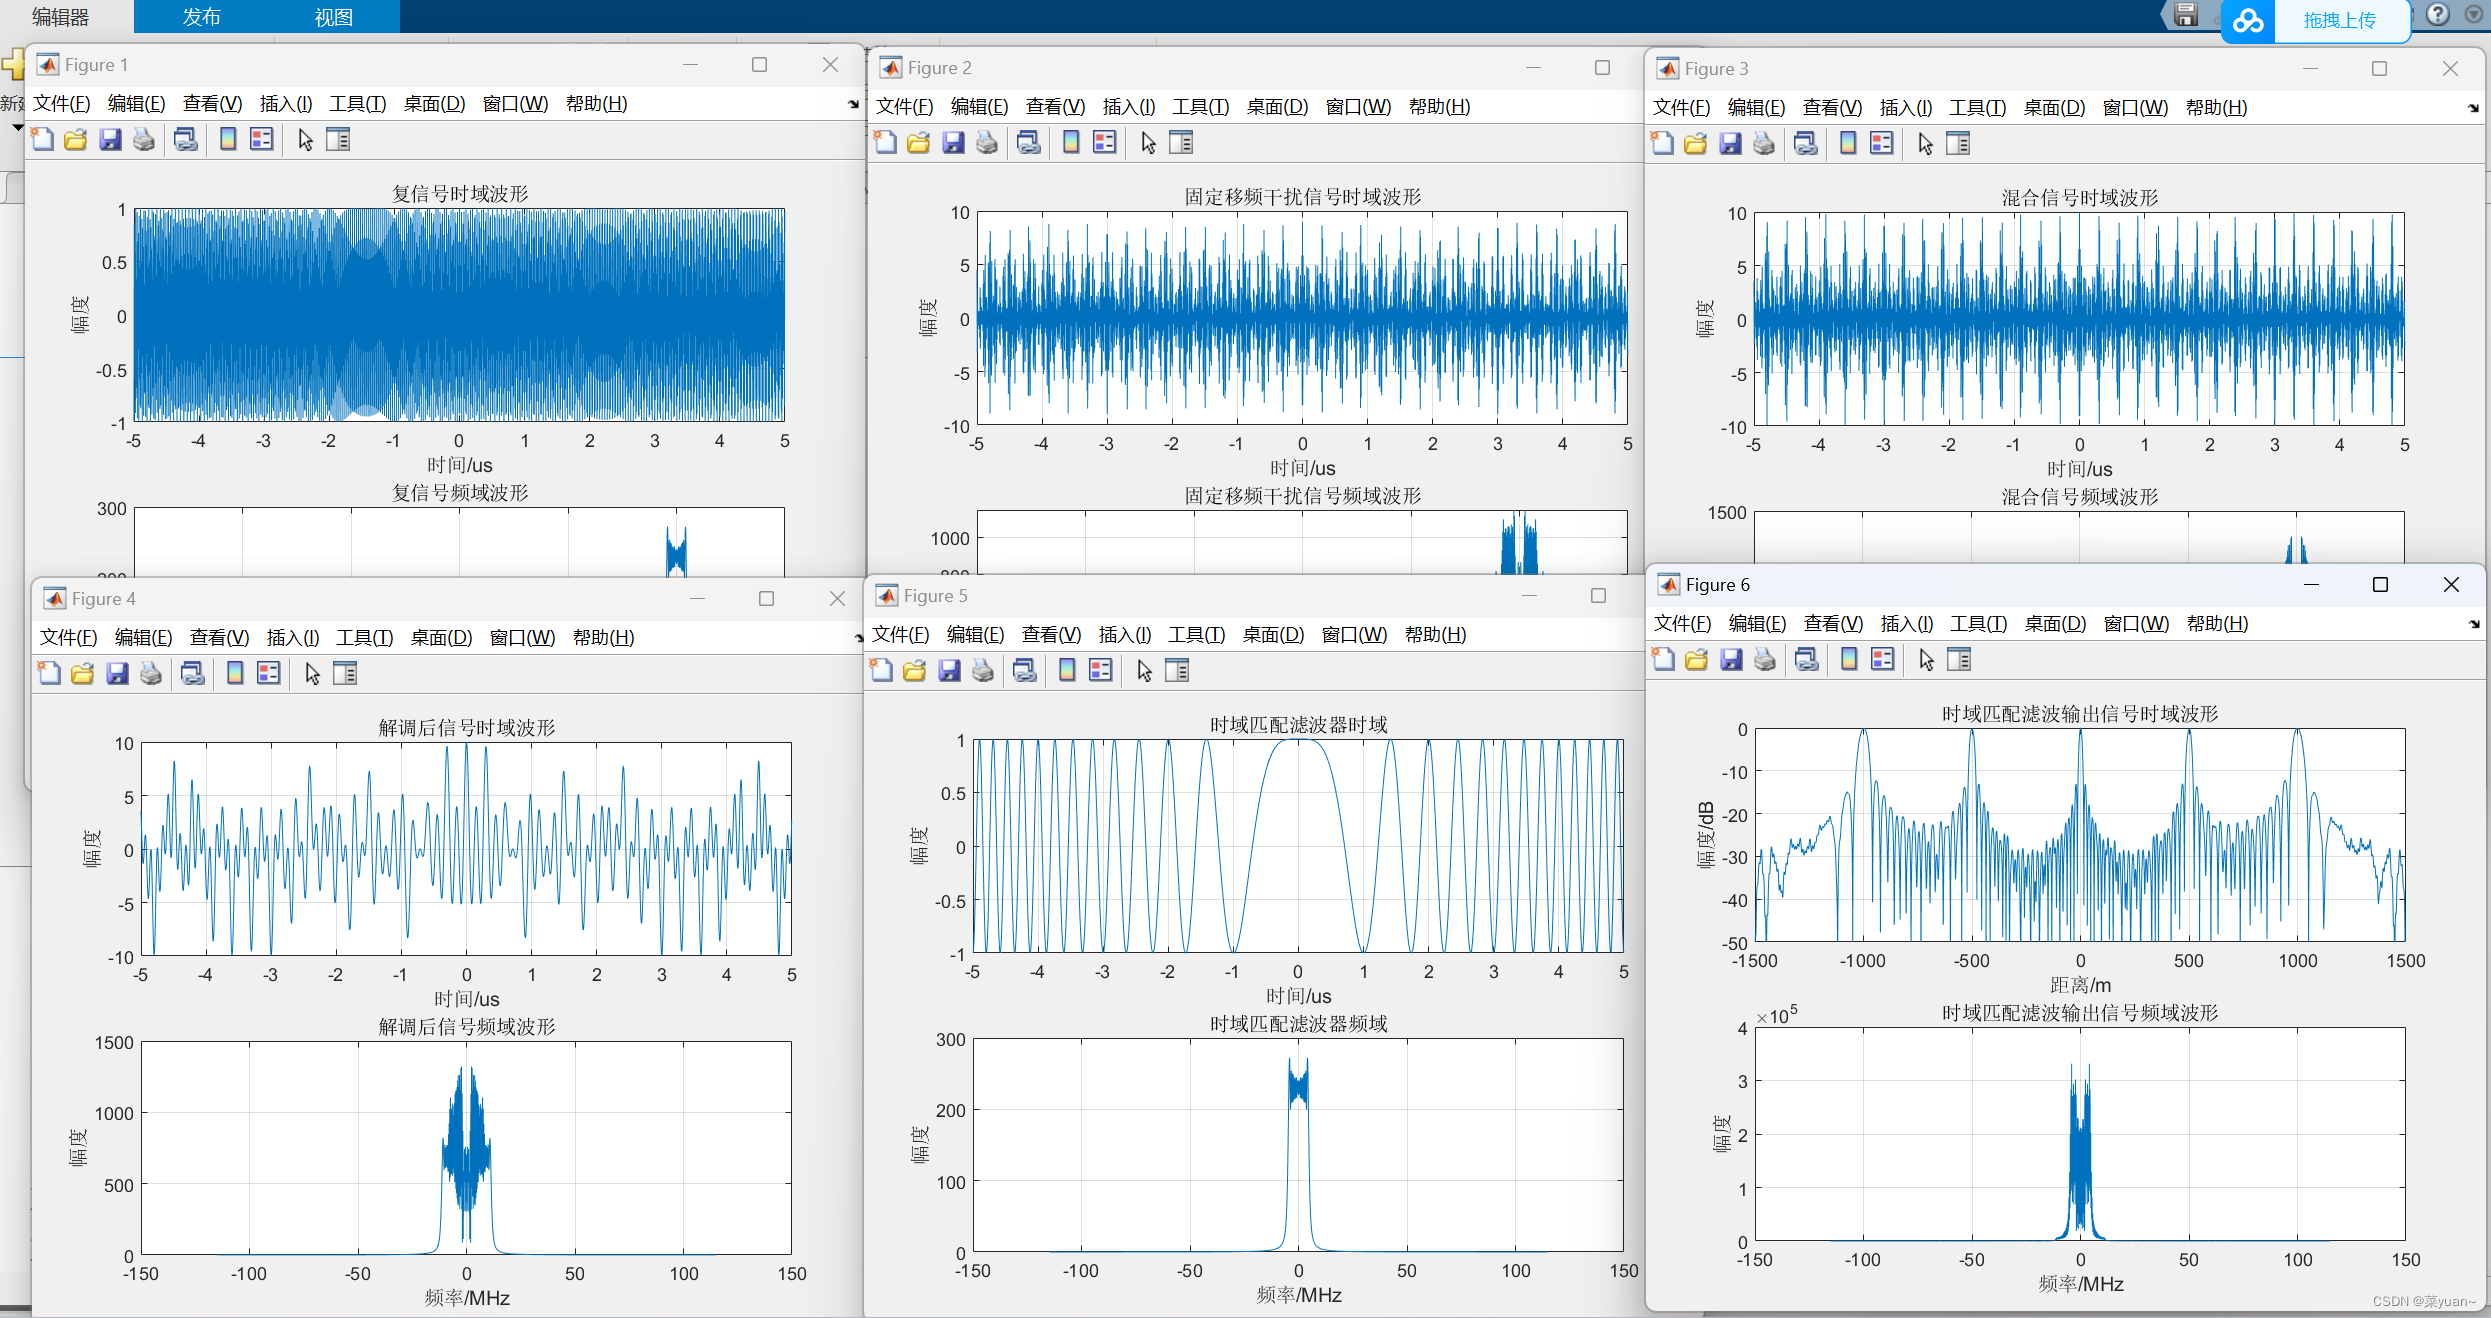The height and width of the screenshot is (1318, 2491).
Task: Dock Figure 3 using menu bar arrow
Action: pyautogui.click(x=2473, y=108)
